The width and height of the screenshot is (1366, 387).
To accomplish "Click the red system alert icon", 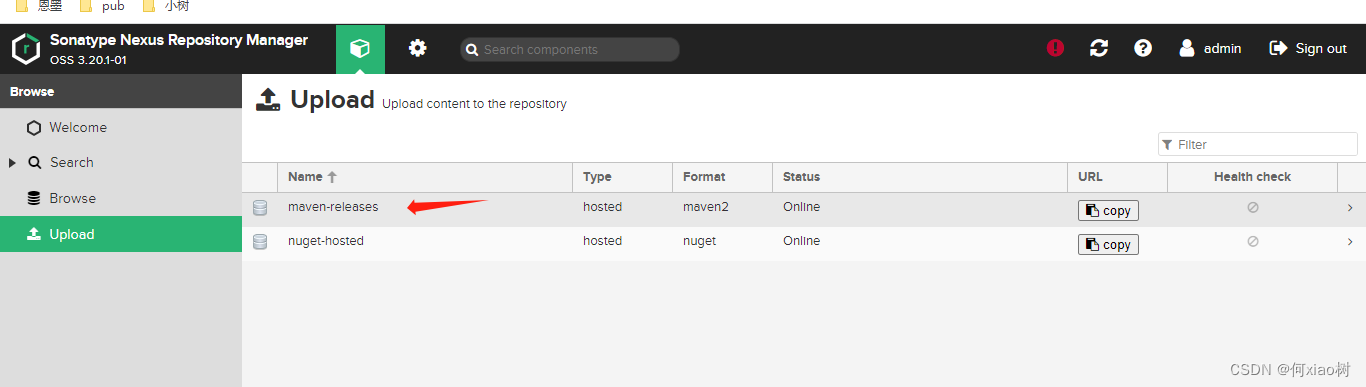I will click(x=1055, y=48).
